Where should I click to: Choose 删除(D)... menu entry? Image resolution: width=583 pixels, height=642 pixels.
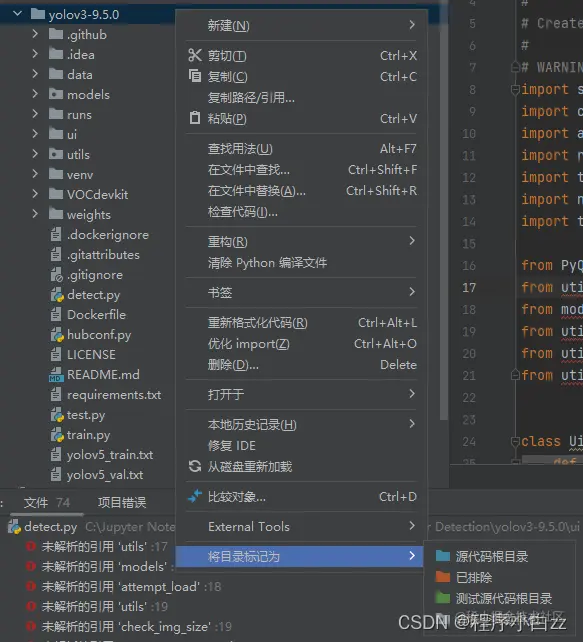point(301,364)
